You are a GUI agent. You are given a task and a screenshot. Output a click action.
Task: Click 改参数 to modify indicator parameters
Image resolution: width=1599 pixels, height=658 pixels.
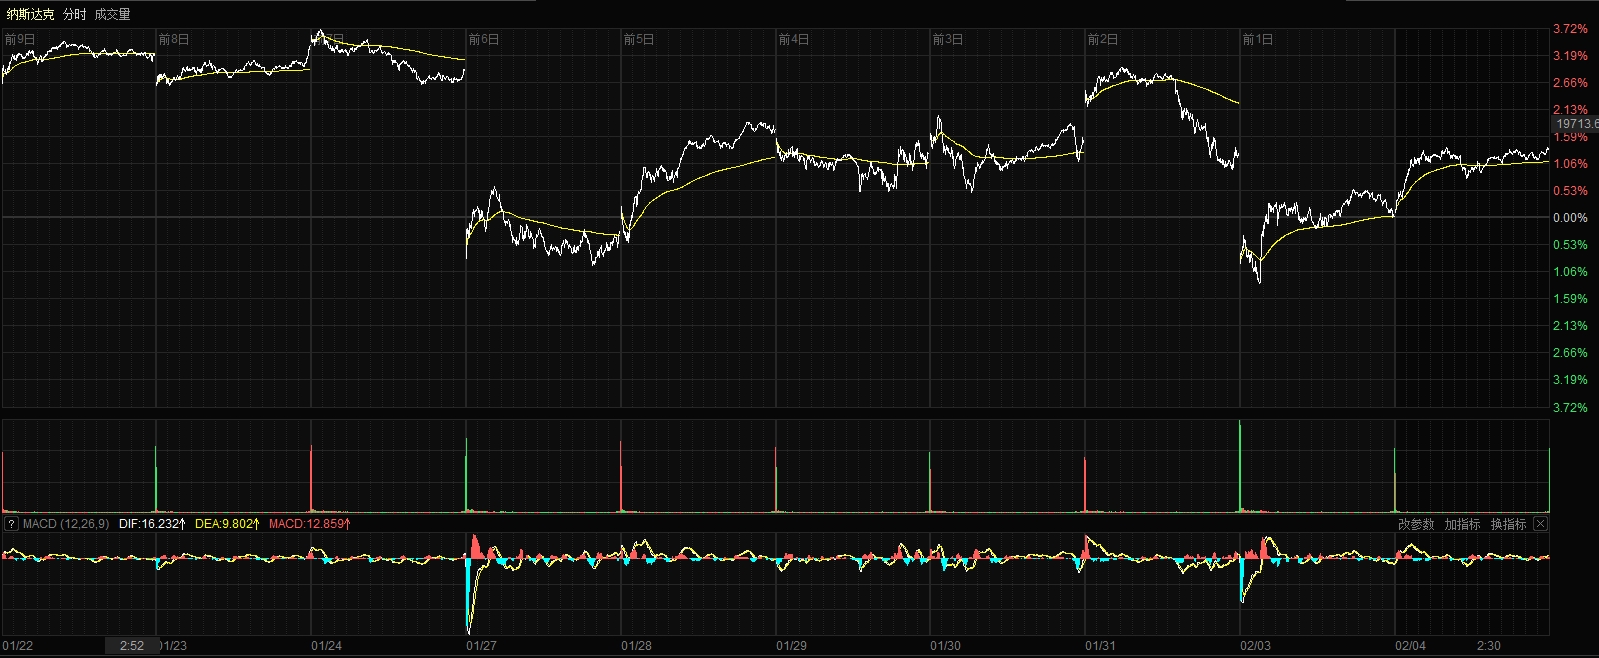coord(1415,524)
